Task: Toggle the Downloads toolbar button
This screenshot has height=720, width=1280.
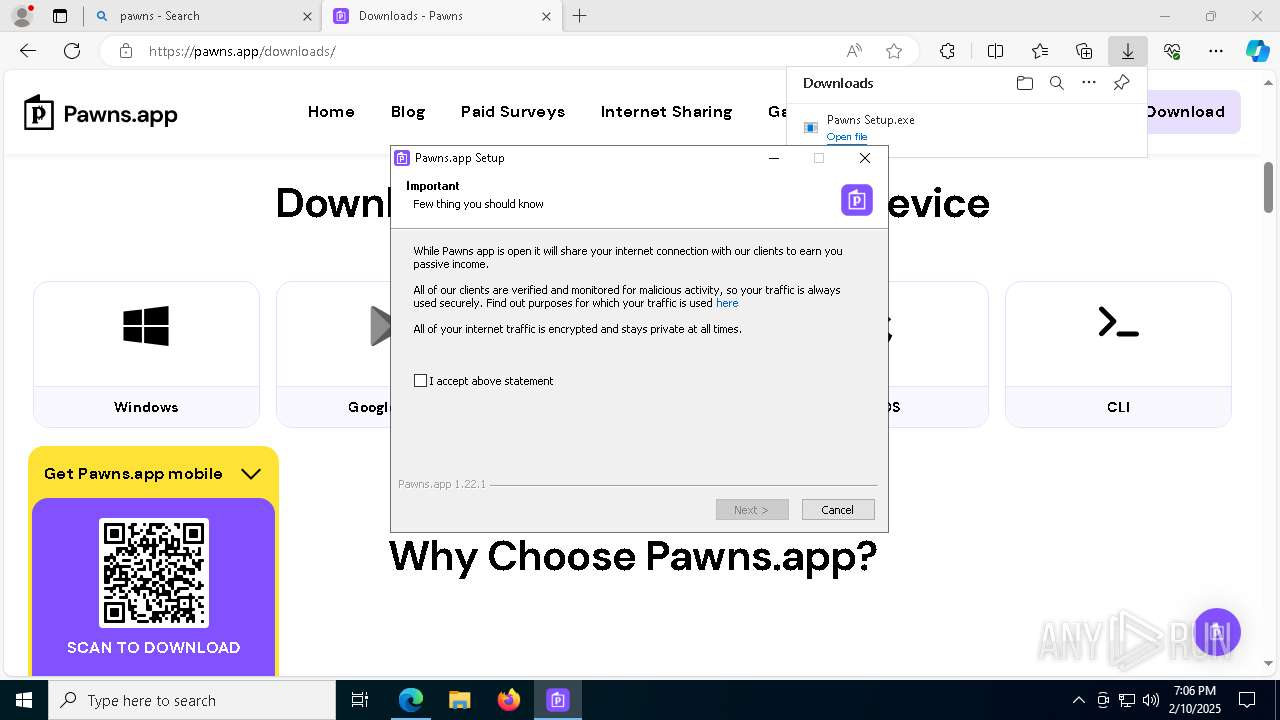Action: pos(1128,51)
